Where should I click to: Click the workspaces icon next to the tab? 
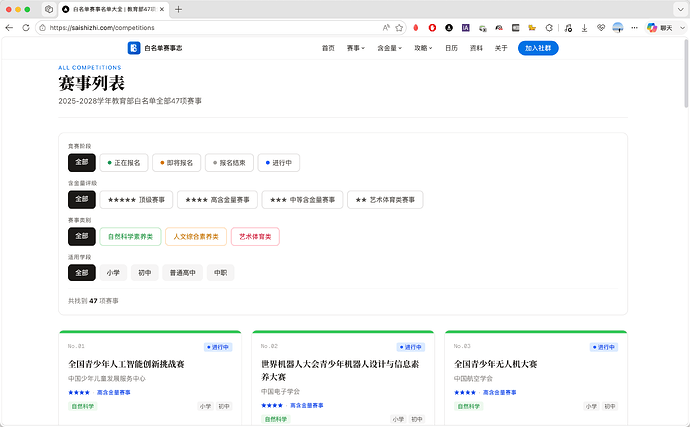click(49, 9)
